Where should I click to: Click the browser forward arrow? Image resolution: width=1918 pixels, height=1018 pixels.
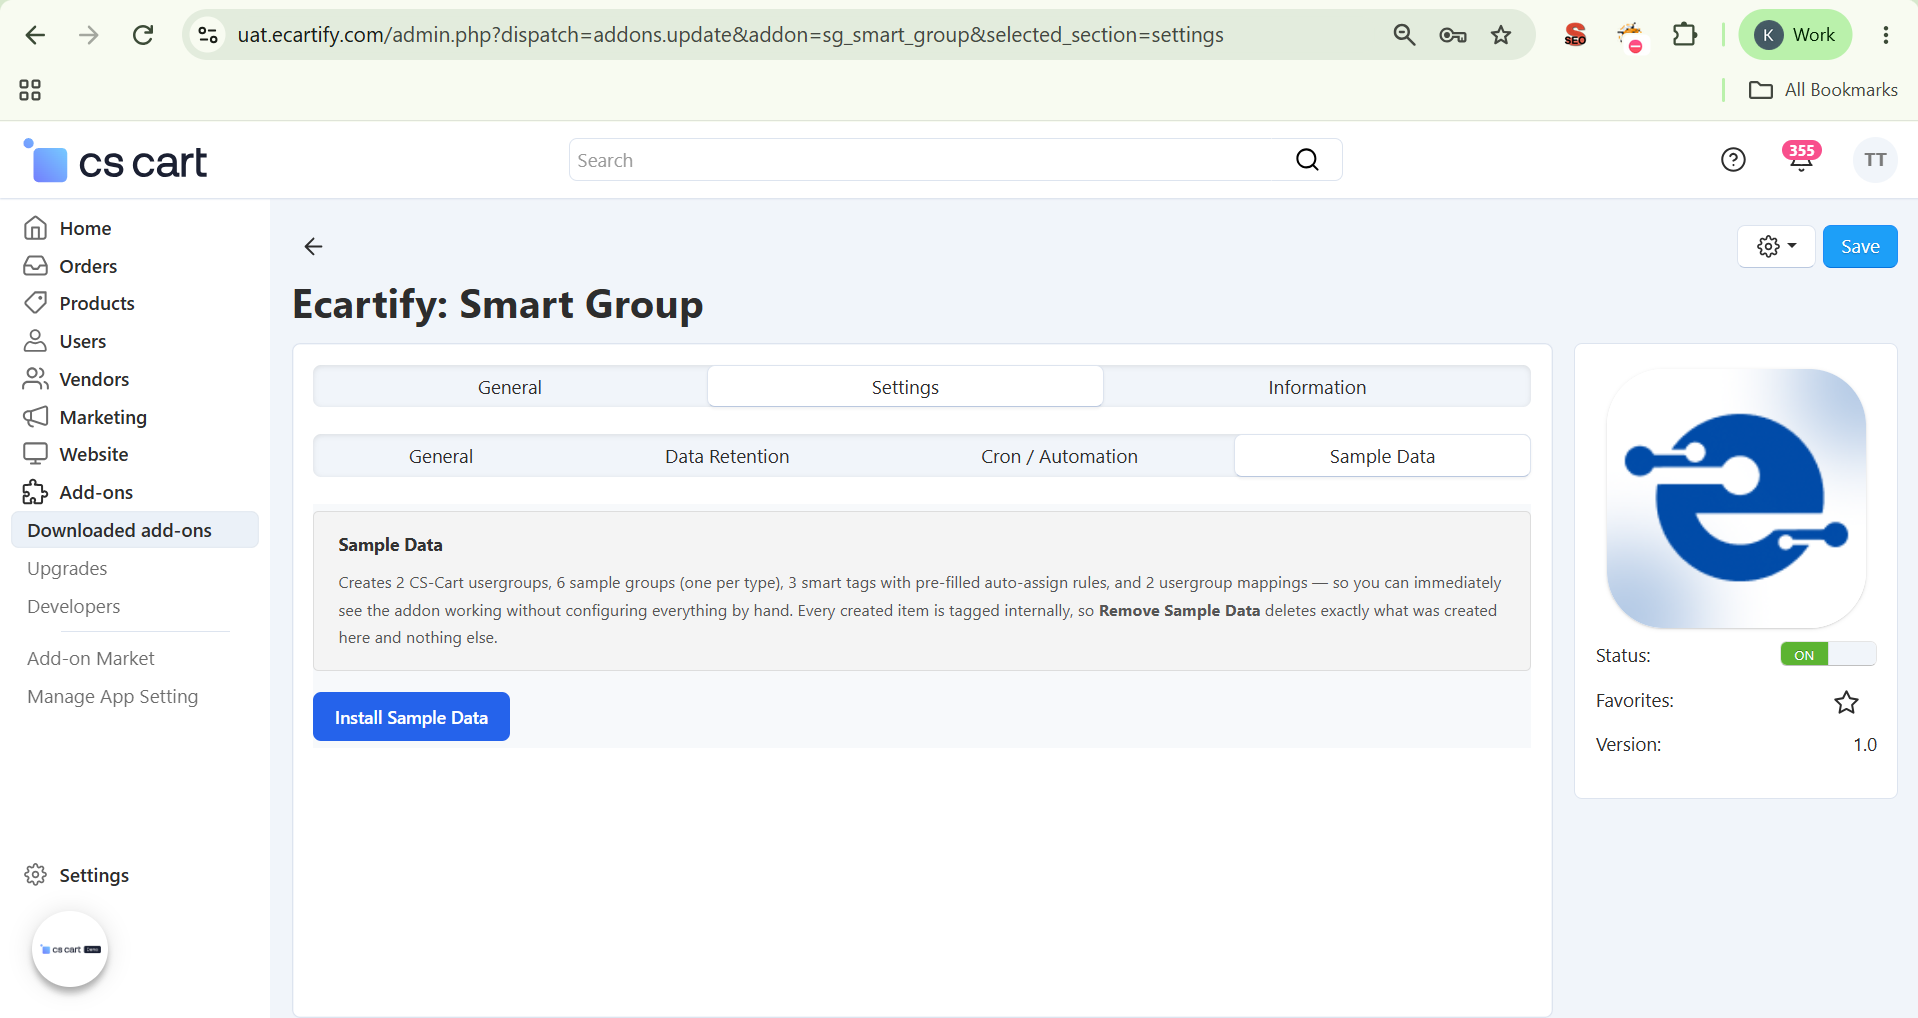(89, 35)
